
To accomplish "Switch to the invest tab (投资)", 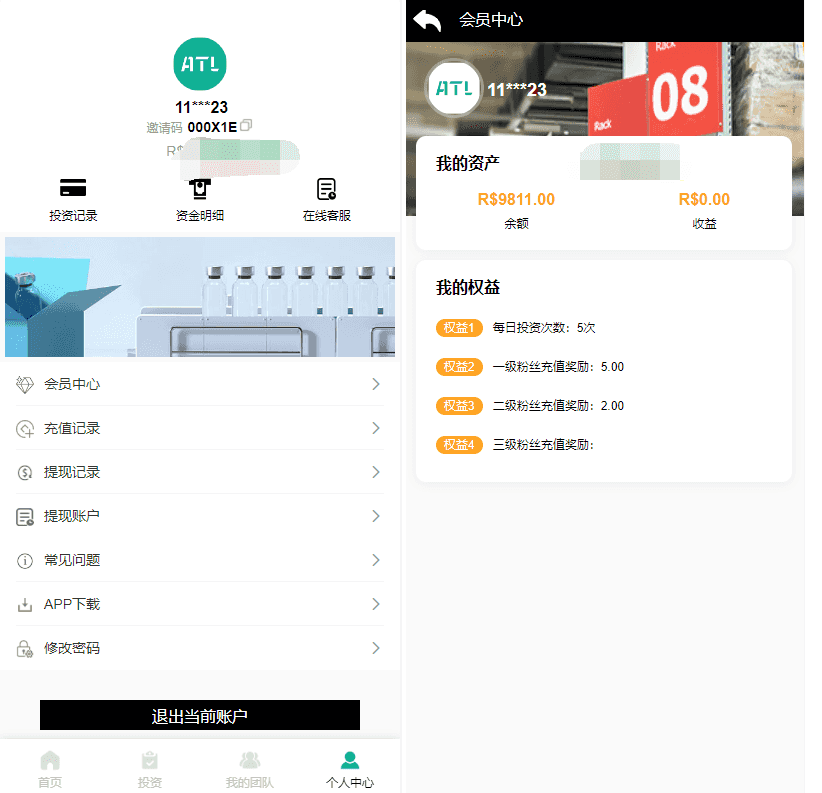I will pyautogui.click(x=150, y=768).
